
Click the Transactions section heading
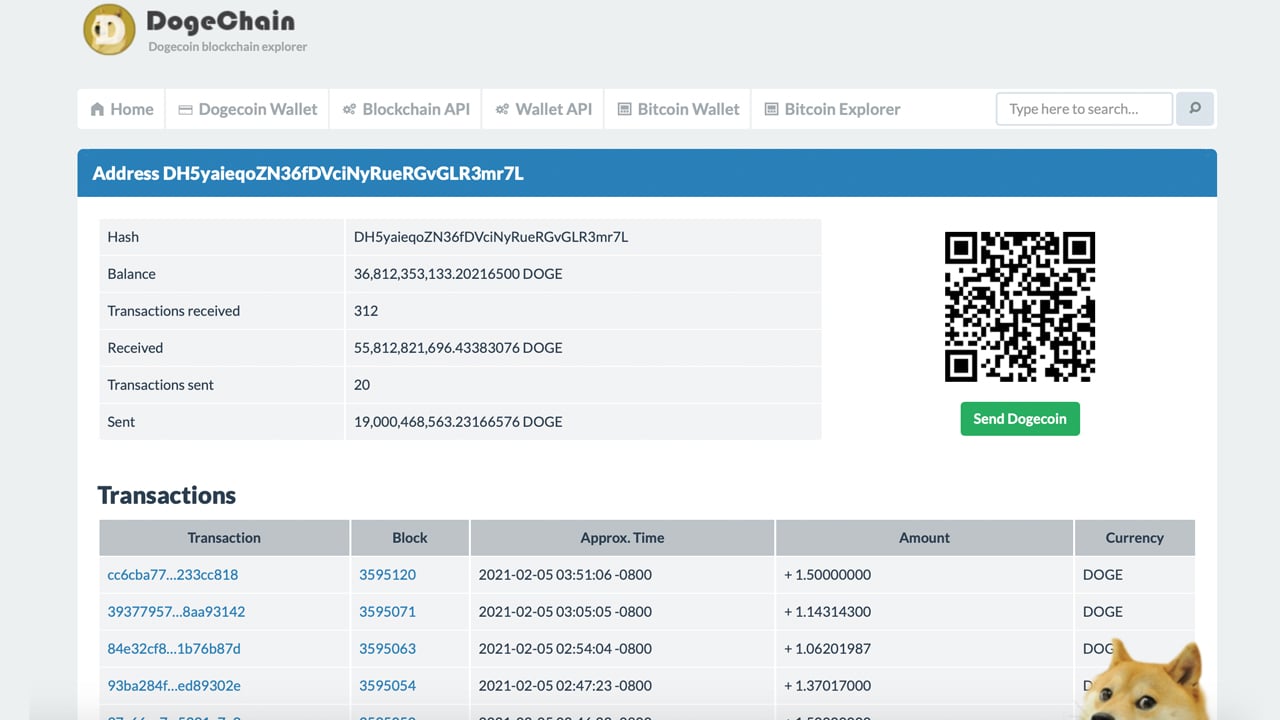[x=167, y=495]
